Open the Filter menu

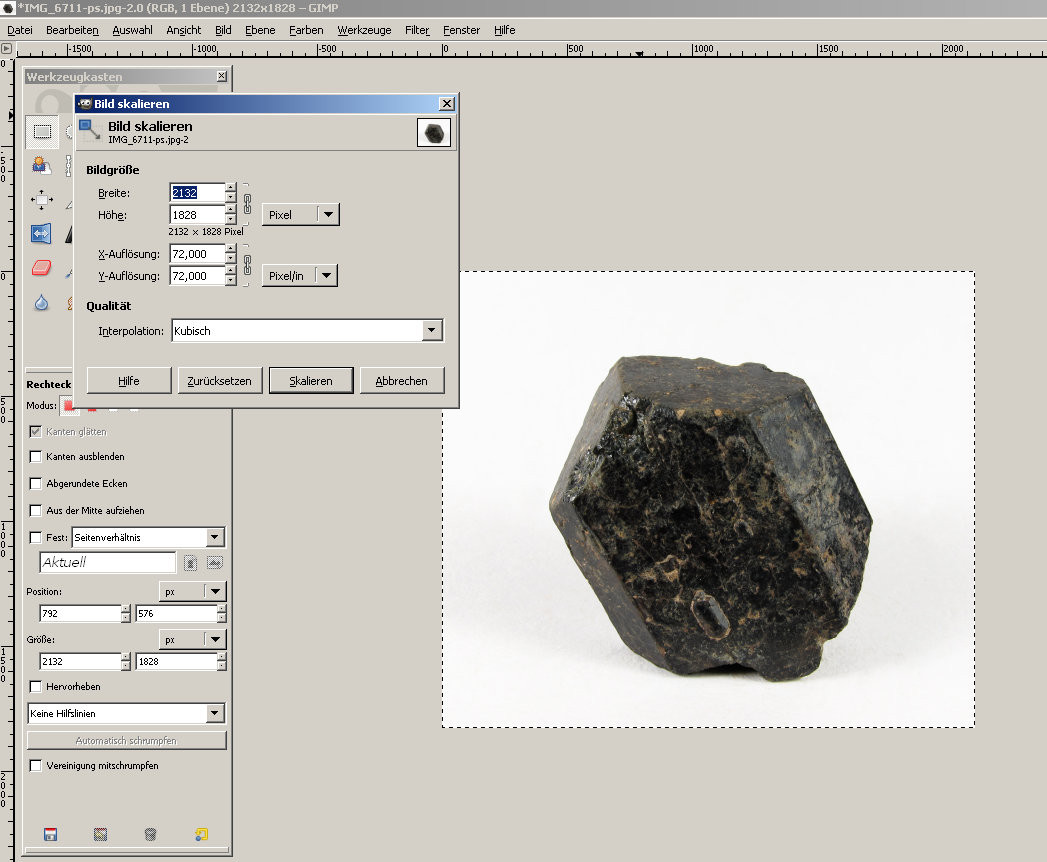417,30
